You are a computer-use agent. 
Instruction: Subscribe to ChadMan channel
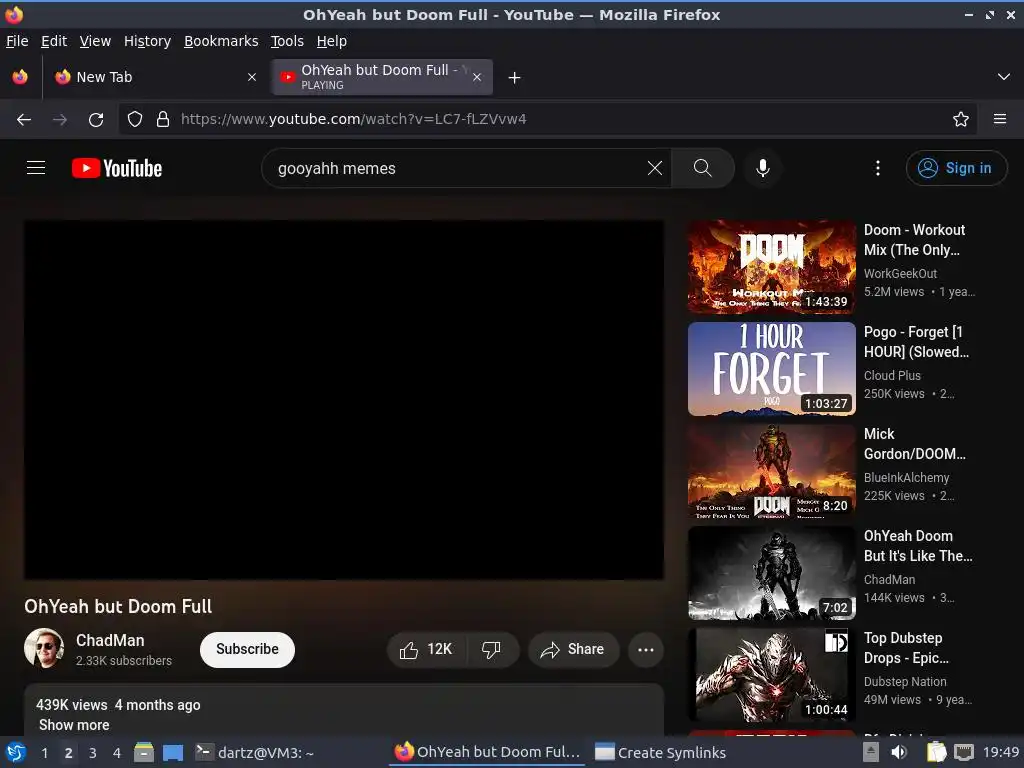[247, 649]
